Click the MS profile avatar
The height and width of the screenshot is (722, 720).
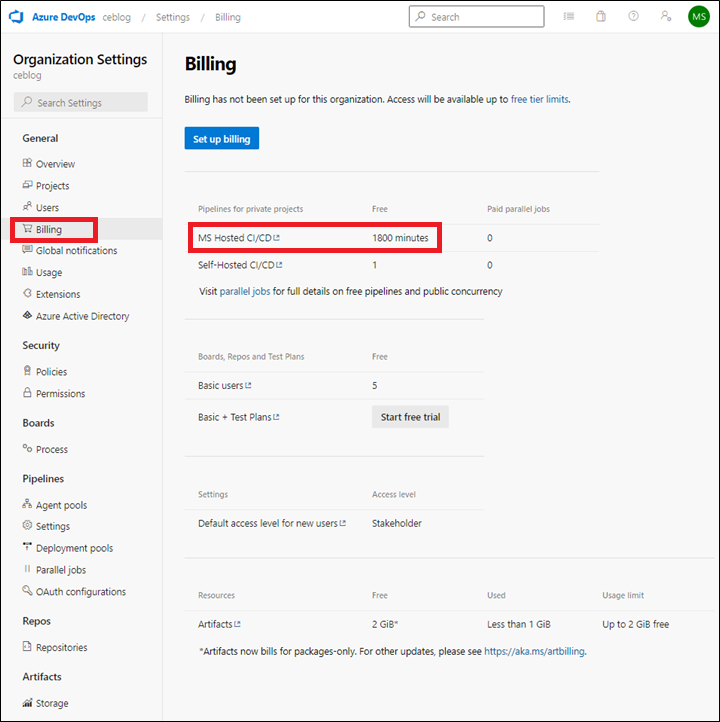tap(699, 17)
